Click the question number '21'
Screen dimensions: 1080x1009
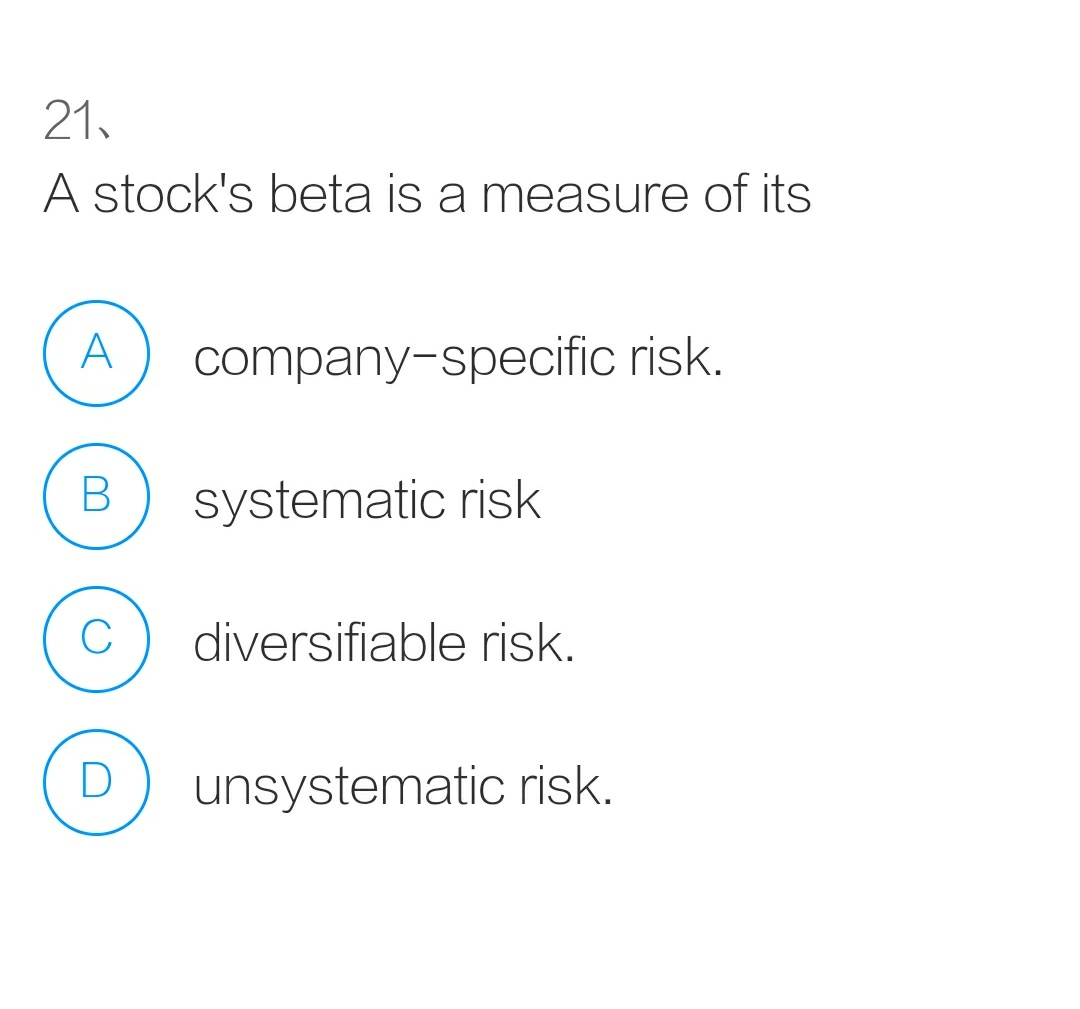[75, 118]
